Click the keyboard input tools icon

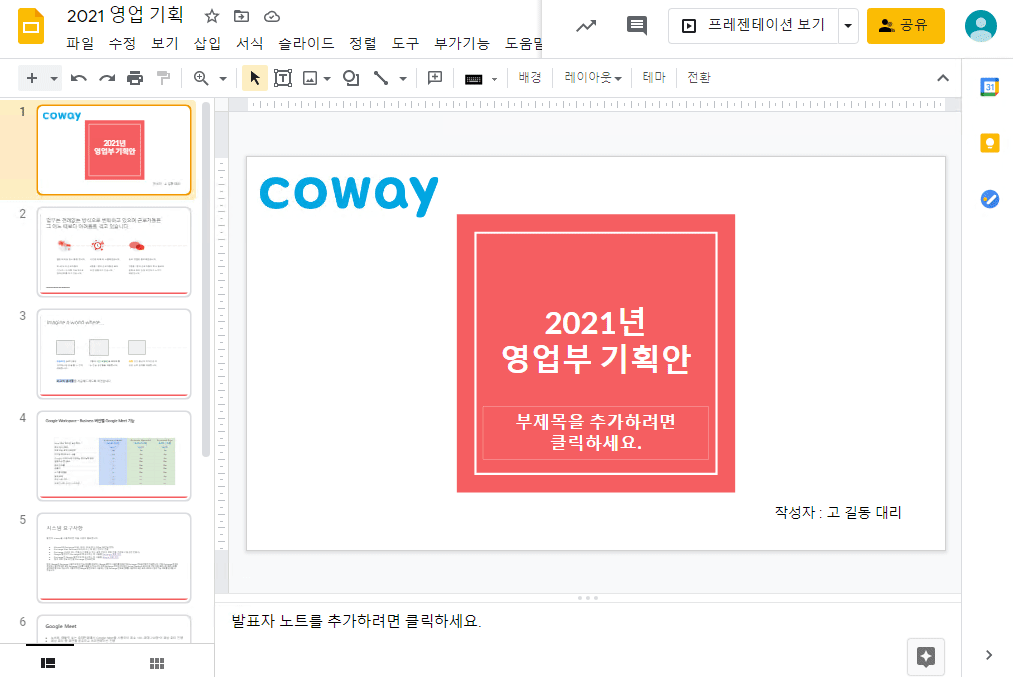click(x=474, y=79)
